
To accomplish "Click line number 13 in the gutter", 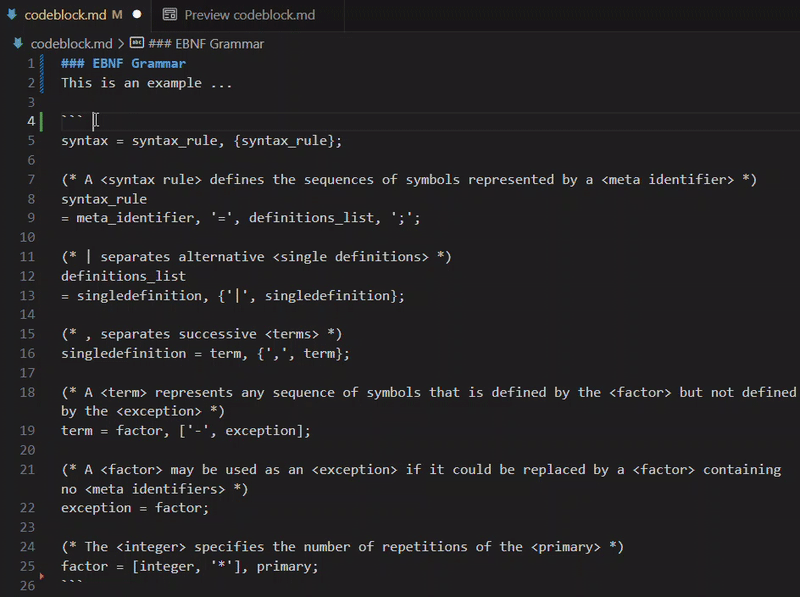I will pos(28,295).
